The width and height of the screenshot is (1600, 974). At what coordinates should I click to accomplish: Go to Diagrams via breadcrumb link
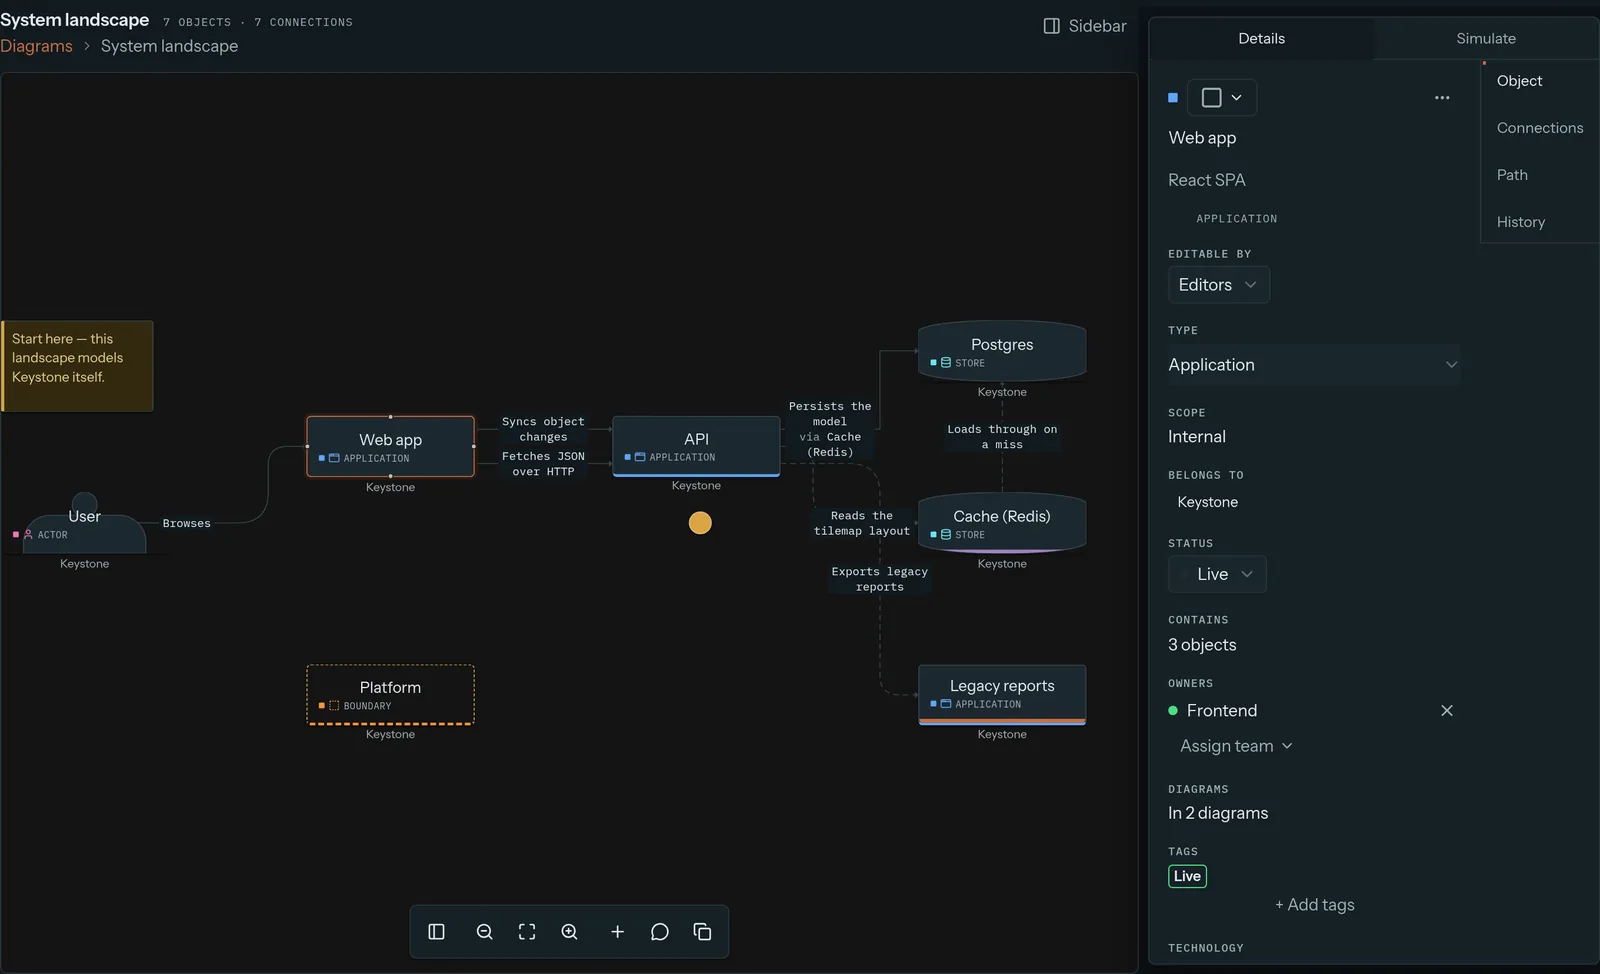point(36,46)
